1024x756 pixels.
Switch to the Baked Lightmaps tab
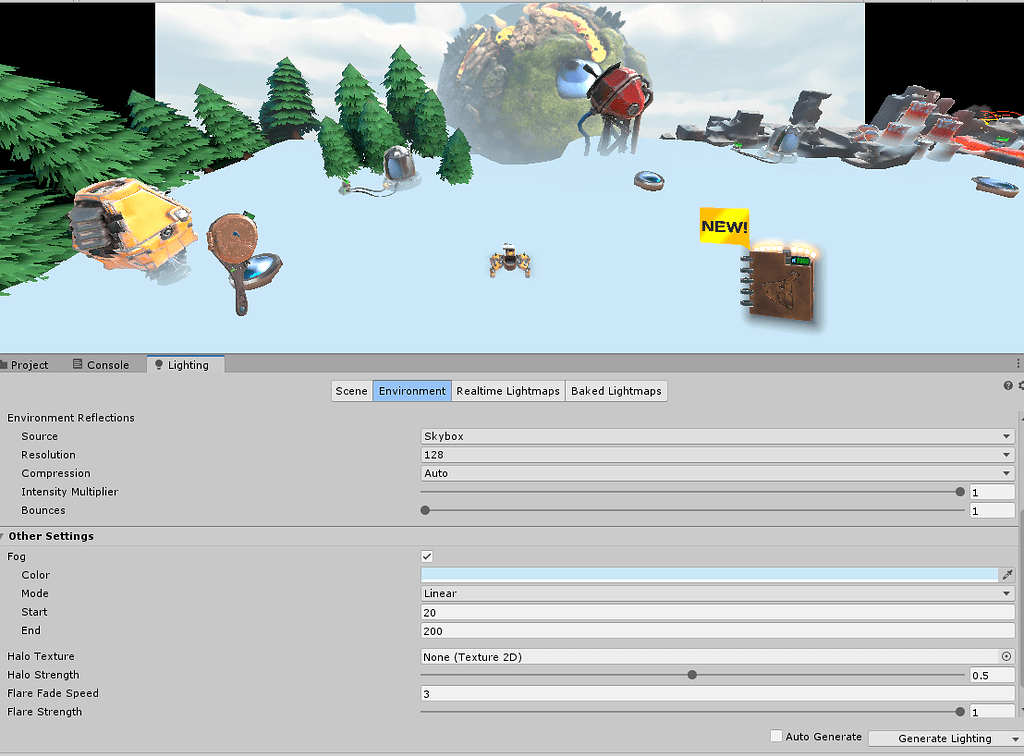pos(616,391)
